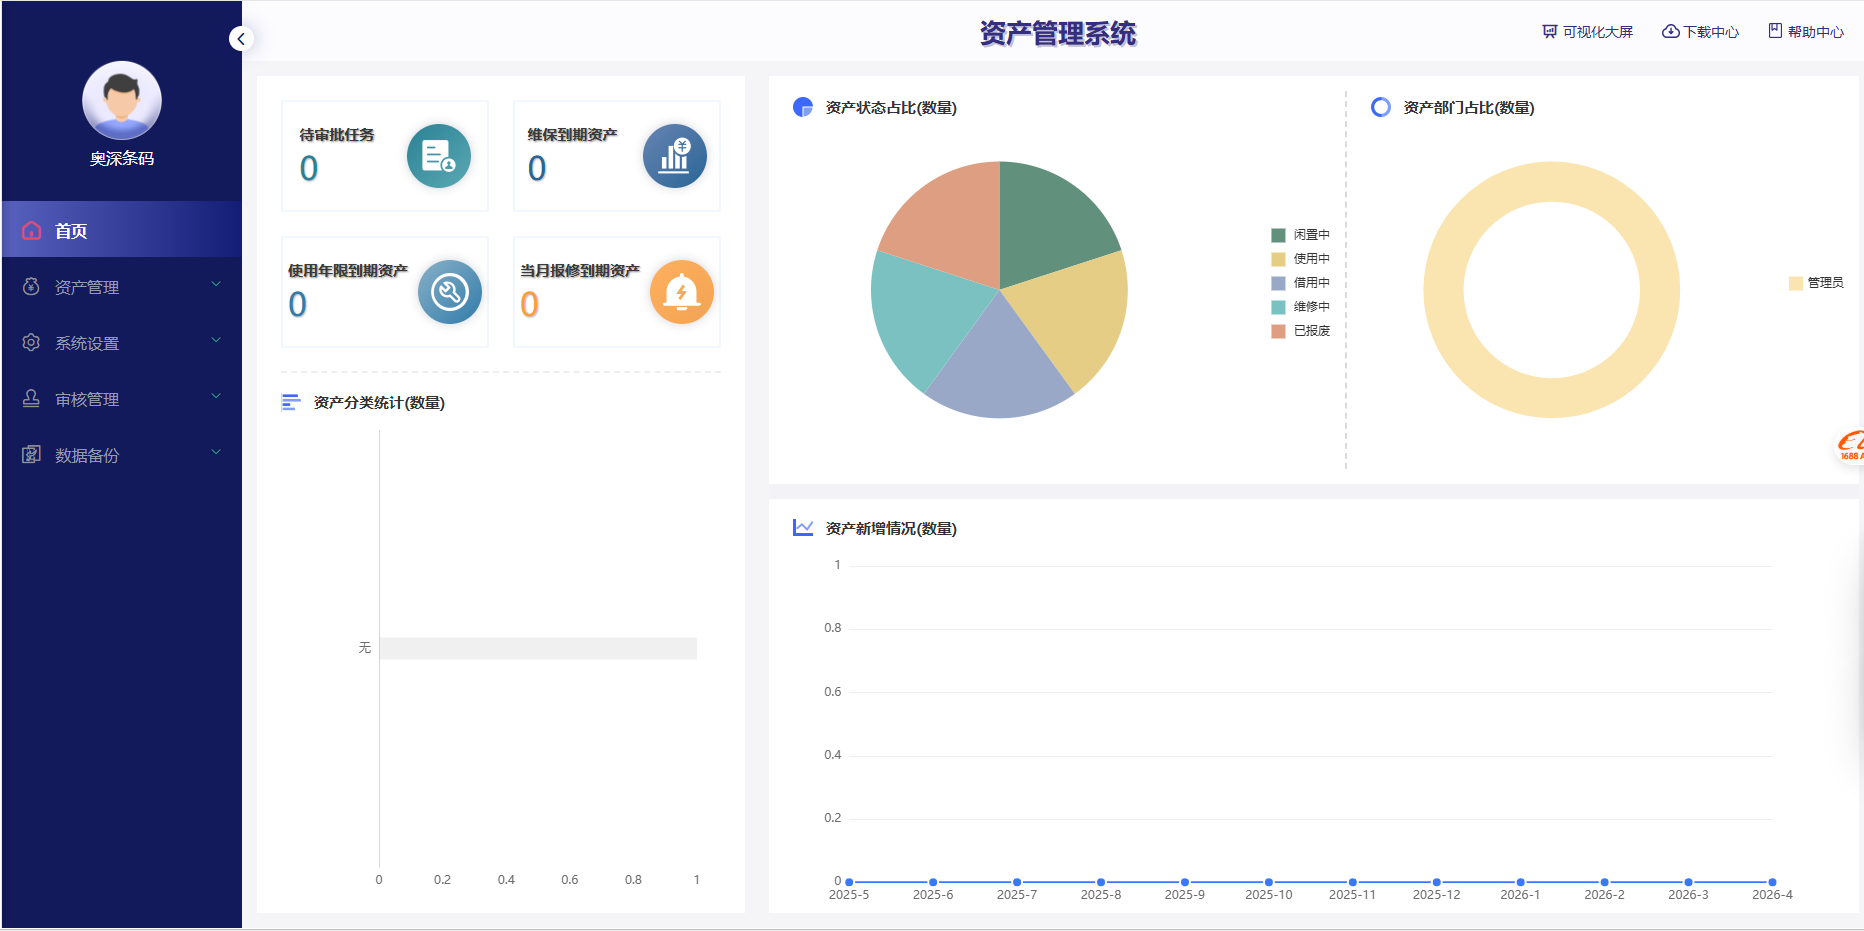The width and height of the screenshot is (1864, 931).
Task: Click the 2025-10 data point on line chart
Action: (x=1268, y=882)
